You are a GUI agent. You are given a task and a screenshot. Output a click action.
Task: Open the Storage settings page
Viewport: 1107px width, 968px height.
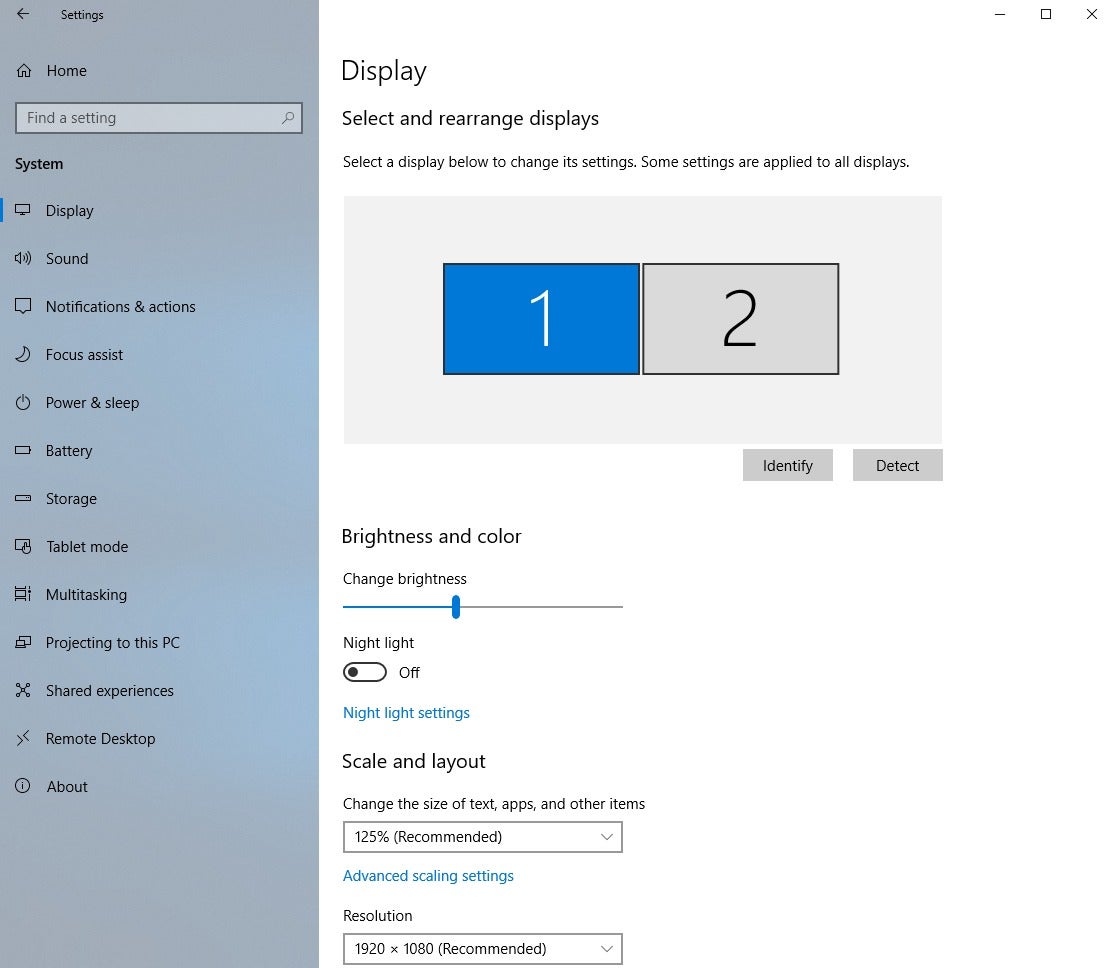pyautogui.click(x=71, y=498)
